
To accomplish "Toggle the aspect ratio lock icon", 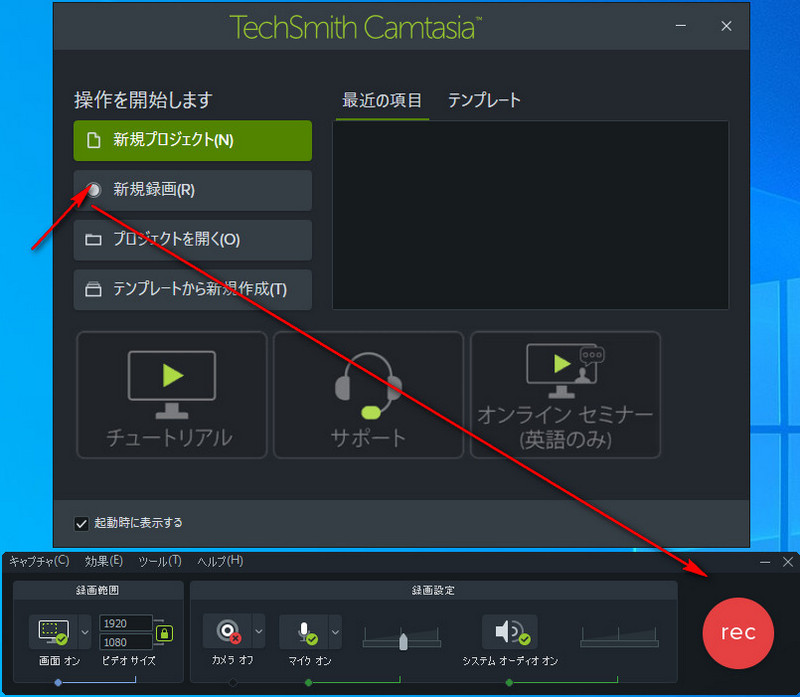I will [164, 633].
